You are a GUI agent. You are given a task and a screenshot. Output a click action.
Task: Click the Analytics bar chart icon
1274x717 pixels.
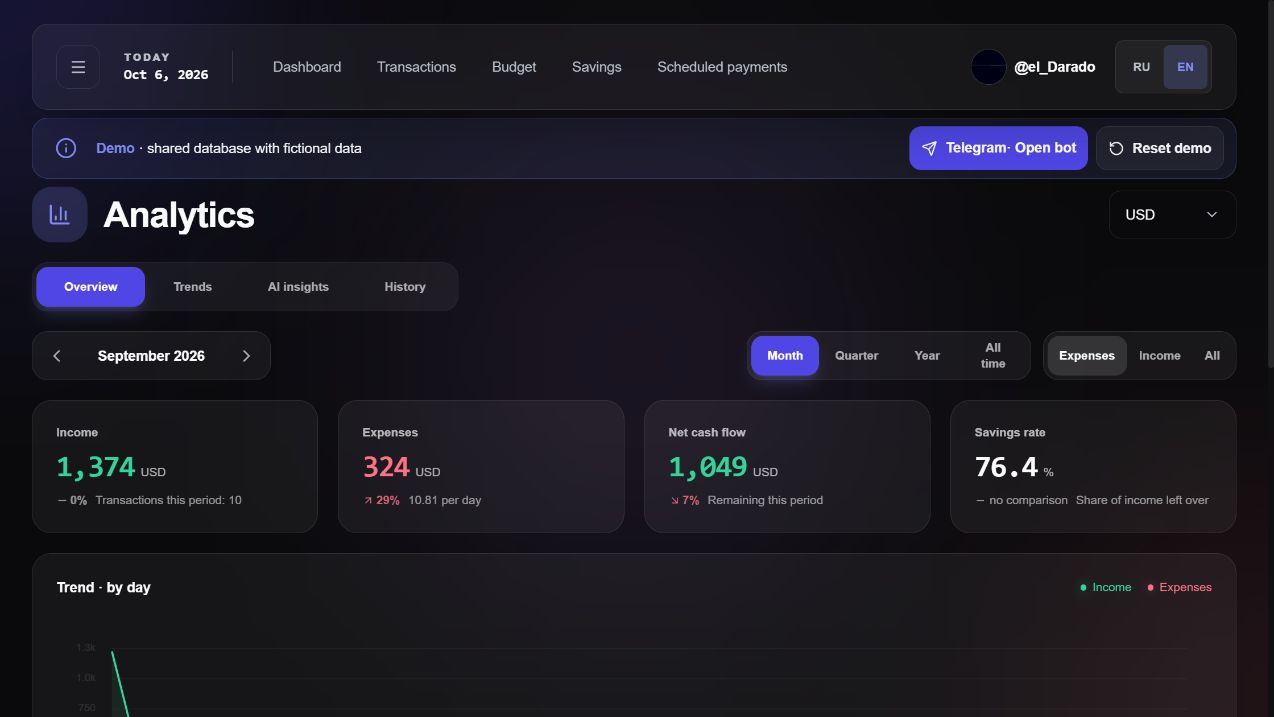click(x=60, y=214)
